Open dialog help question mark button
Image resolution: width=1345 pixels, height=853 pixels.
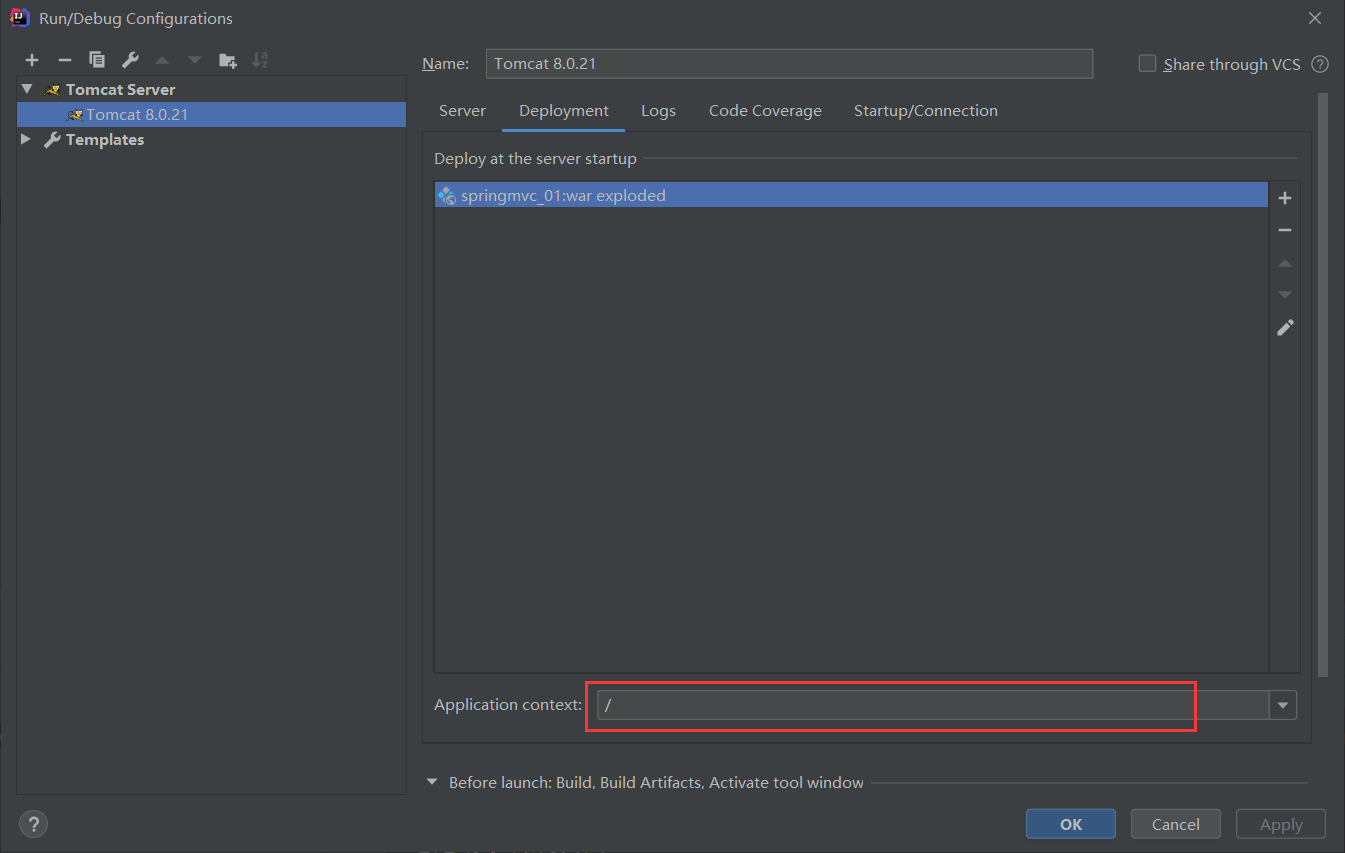[34, 824]
